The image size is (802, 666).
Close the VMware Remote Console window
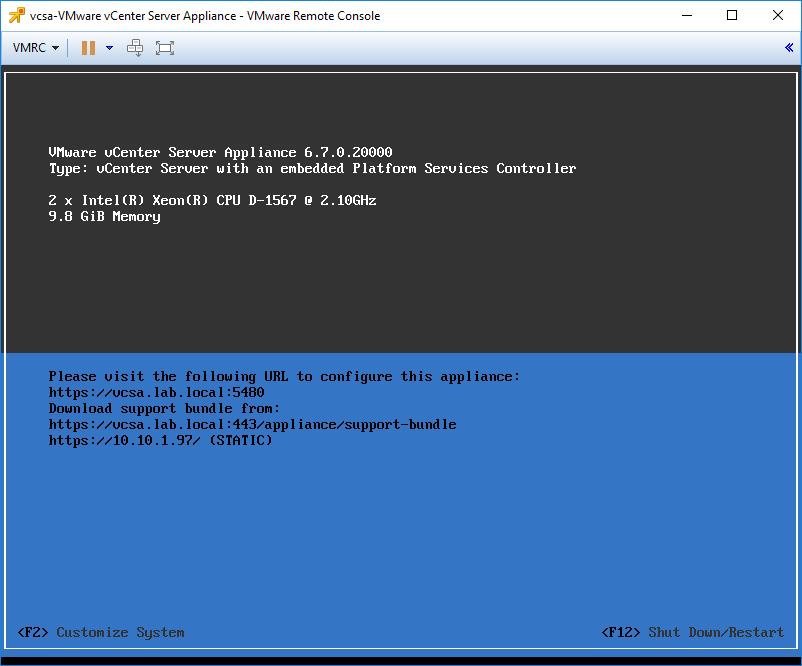coord(778,15)
